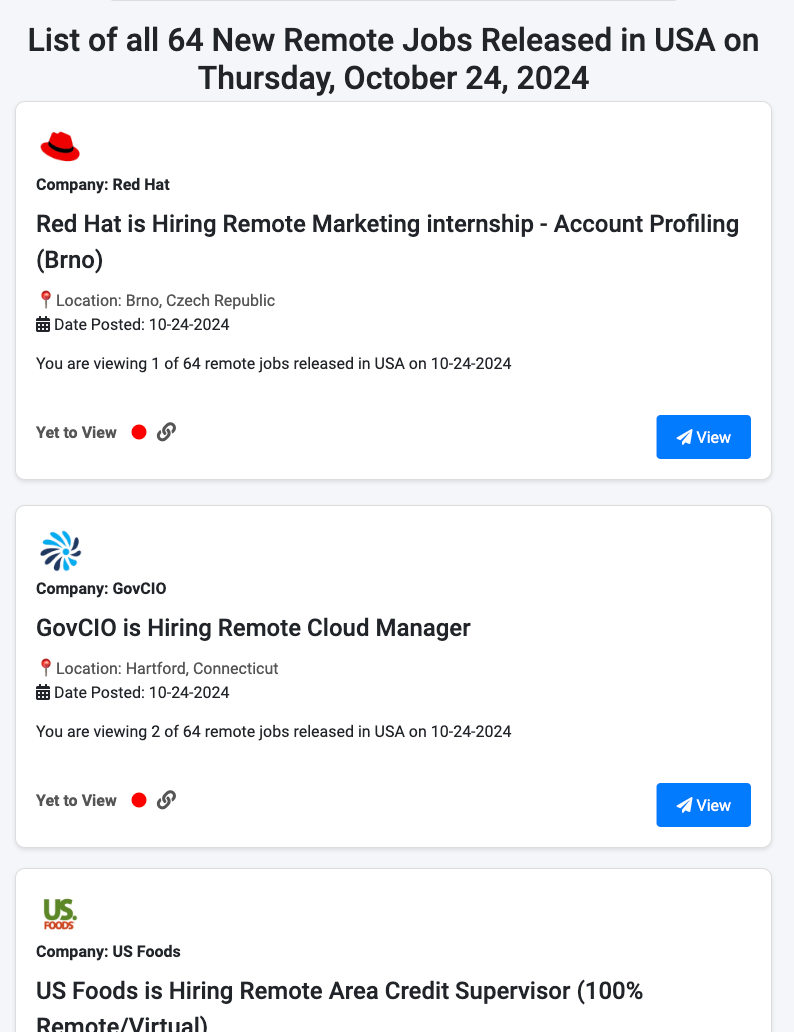Click 'Yet to View' label on the Red Hat card
Viewport: 794px width, 1032px height.
coord(76,431)
